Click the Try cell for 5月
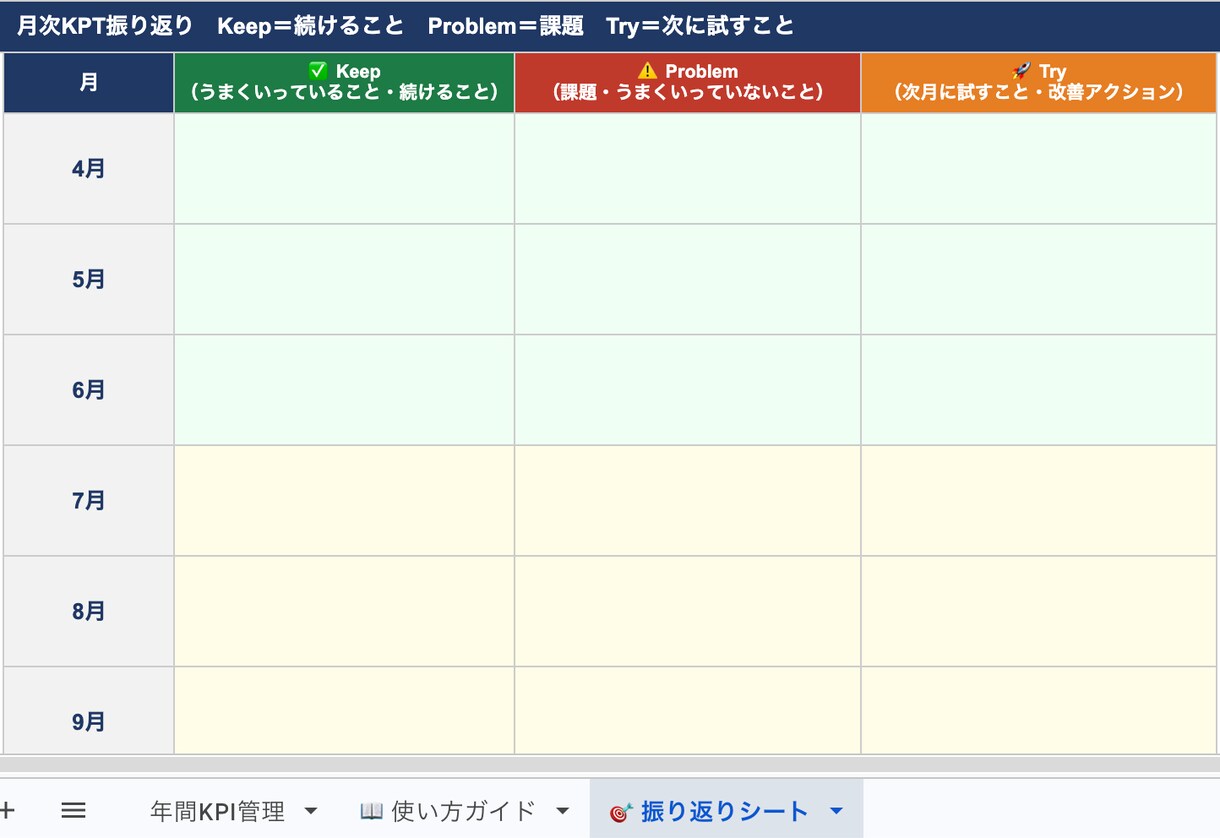This screenshot has height=838, width=1220. (x=1039, y=280)
